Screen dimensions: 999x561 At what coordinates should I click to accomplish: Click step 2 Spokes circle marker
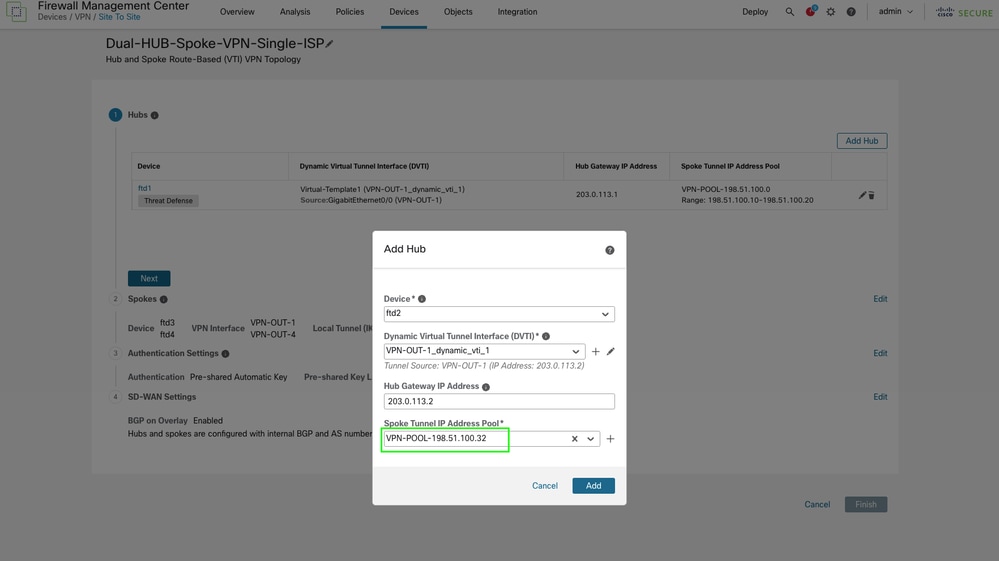[115, 299]
